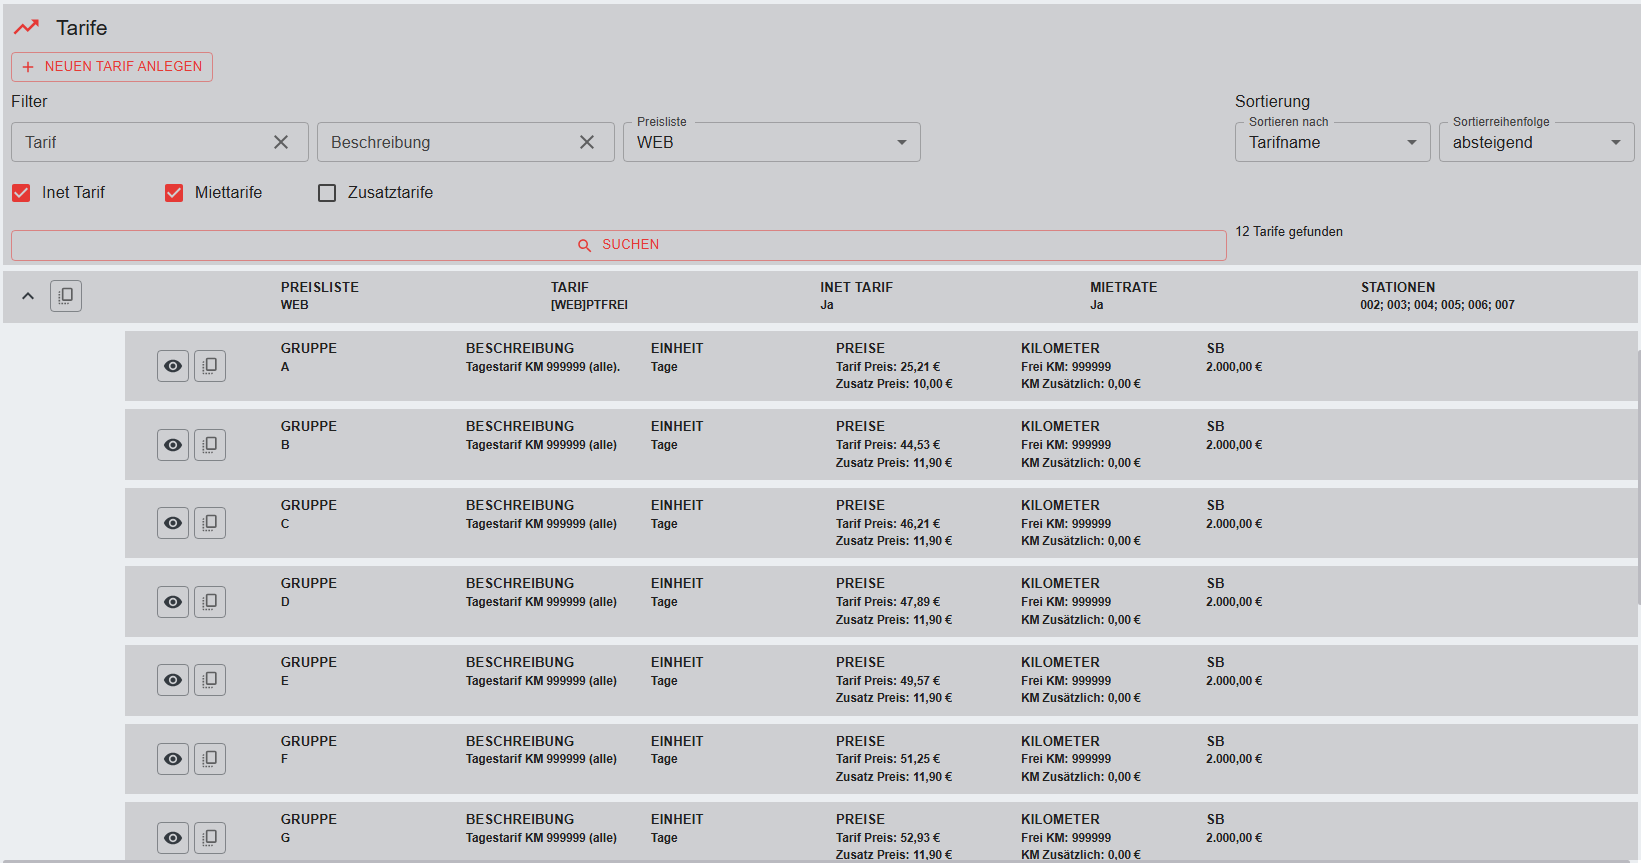1641x863 pixels.
Task: Copy the Gruppe B tariff row
Action: coord(210,445)
